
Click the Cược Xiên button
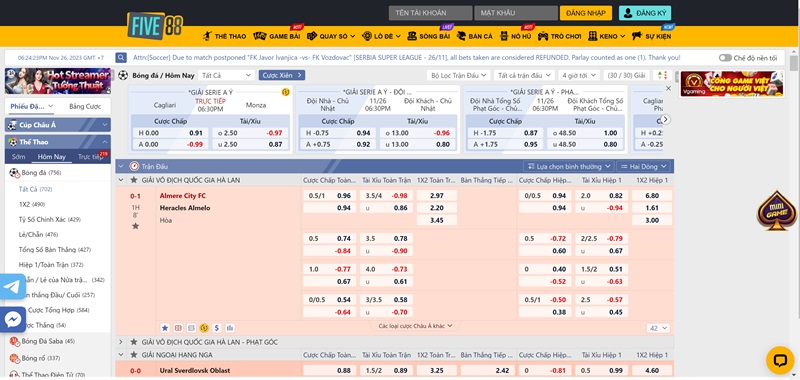point(282,75)
